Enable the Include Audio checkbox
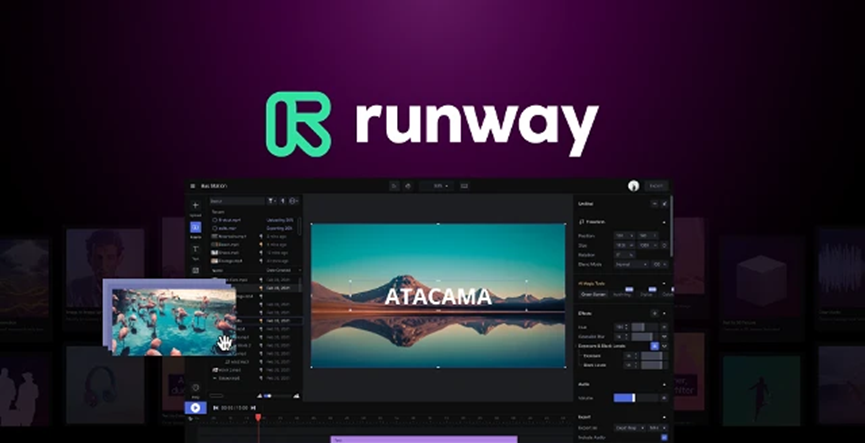 pos(664,437)
